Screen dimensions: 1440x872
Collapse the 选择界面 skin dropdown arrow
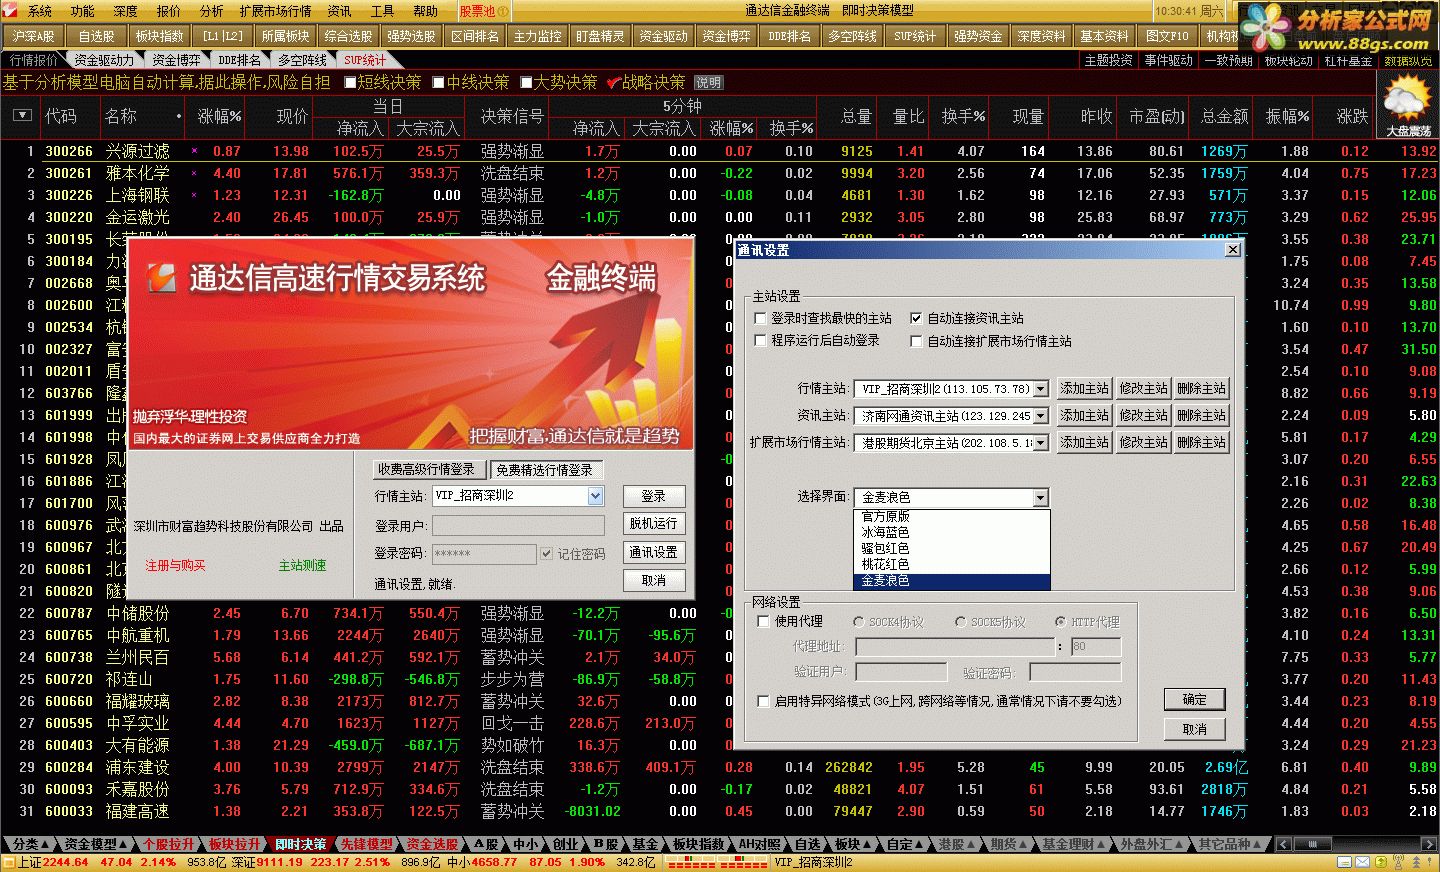[1040, 497]
